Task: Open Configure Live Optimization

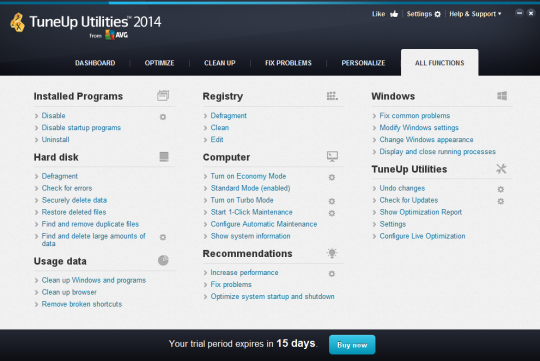Action: click(x=422, y=236)
